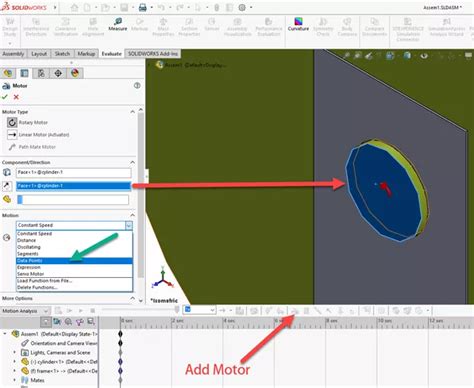Switch to the SOLIDWORKS Add-Ins tab
Viewport: 474px width, 388px height.
click(x=153, y=54)
